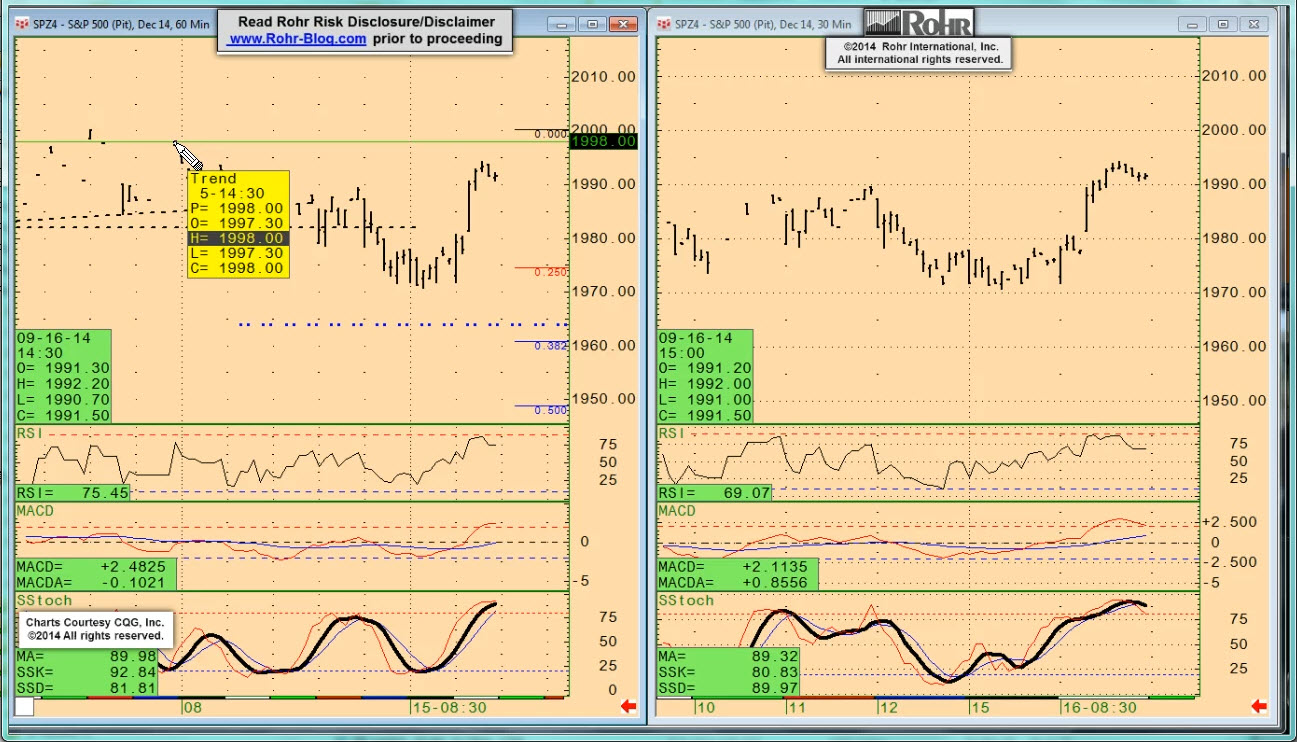This screenshot has width=1297, height=742.
Task: Click the 0.382 Fibonacci level label
Action: tap(551, 346)
